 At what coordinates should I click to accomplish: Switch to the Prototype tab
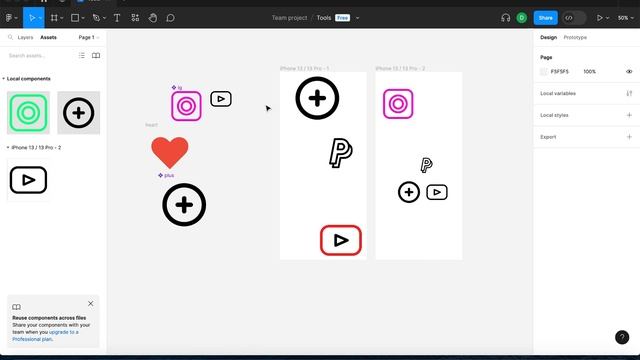[575, 37]
